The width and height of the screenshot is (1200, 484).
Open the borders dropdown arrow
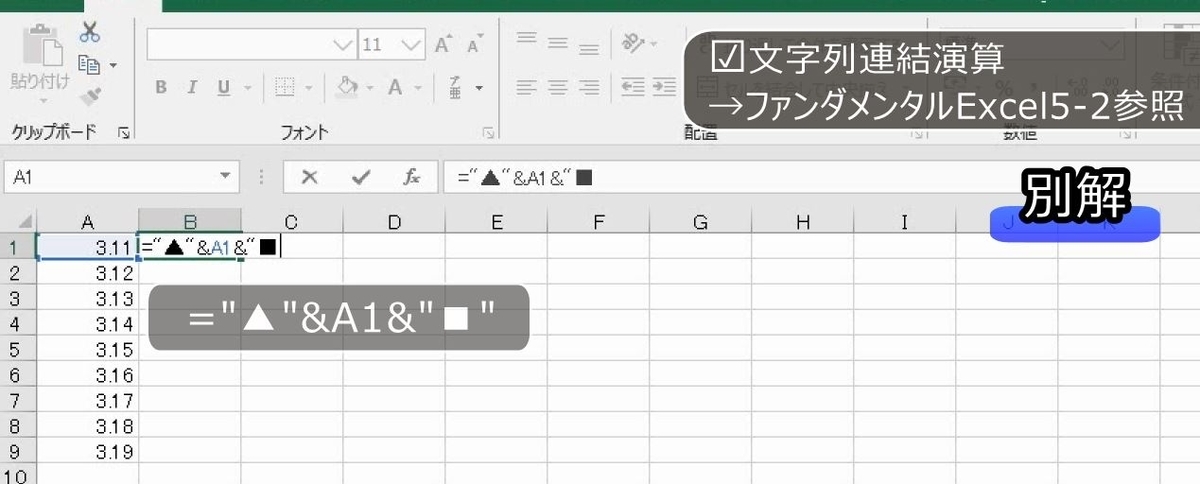tap(309, 89)
